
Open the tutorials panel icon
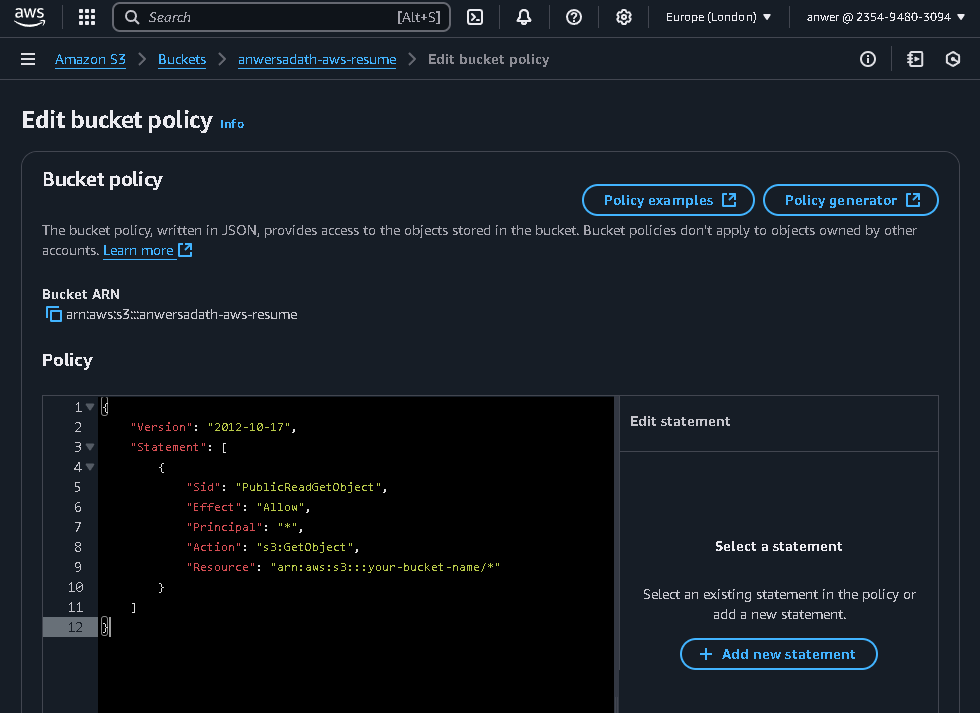tap(915, 59)
